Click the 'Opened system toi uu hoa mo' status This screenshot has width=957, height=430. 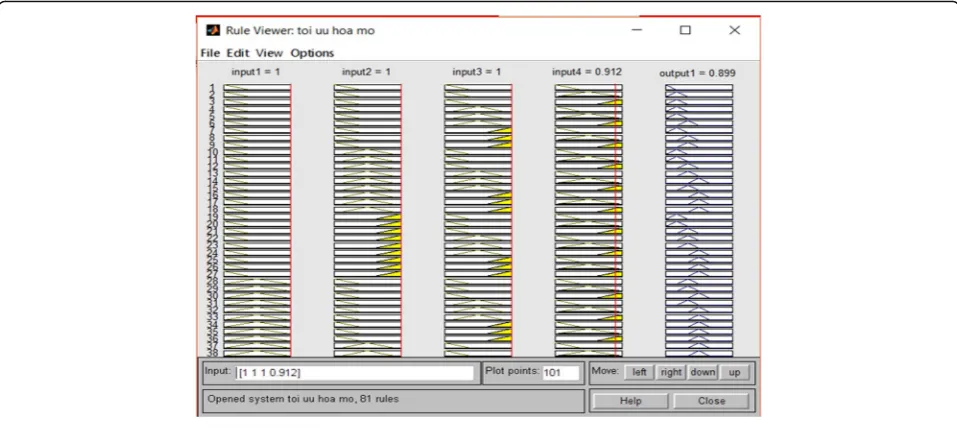pos(303,400)
